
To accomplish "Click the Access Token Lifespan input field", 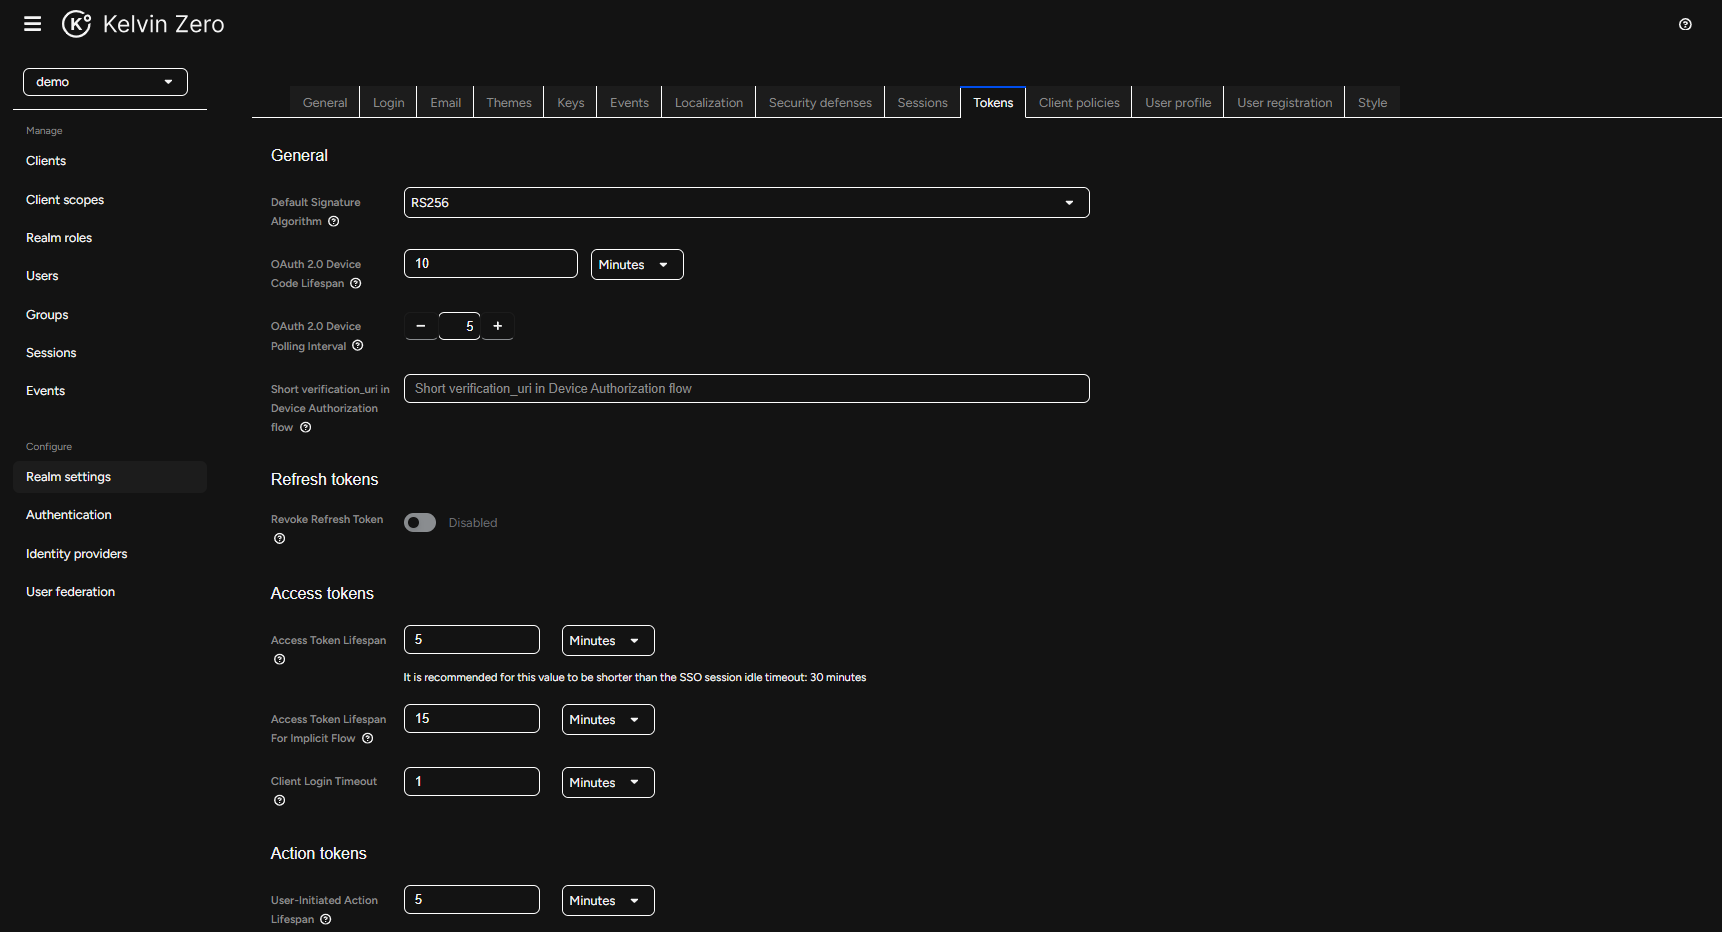I will pos(471,639).
